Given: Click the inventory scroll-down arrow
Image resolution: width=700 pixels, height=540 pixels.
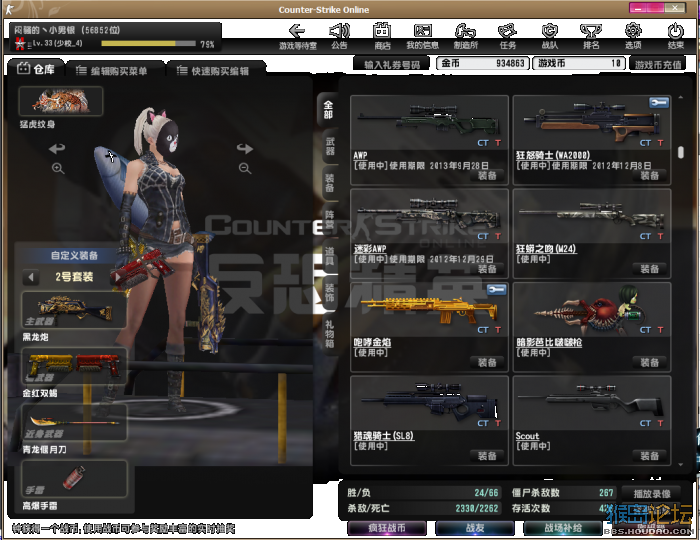Looking at the screenshot, I should [x=680, y=464].
